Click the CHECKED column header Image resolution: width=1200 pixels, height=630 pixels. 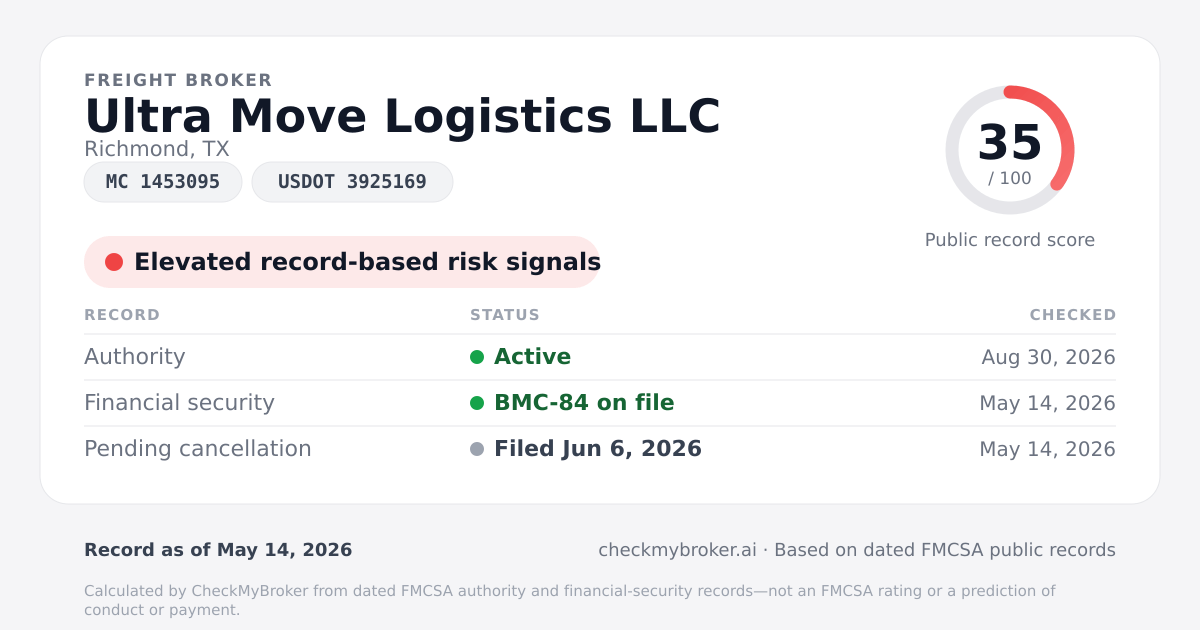point(1073,315)
